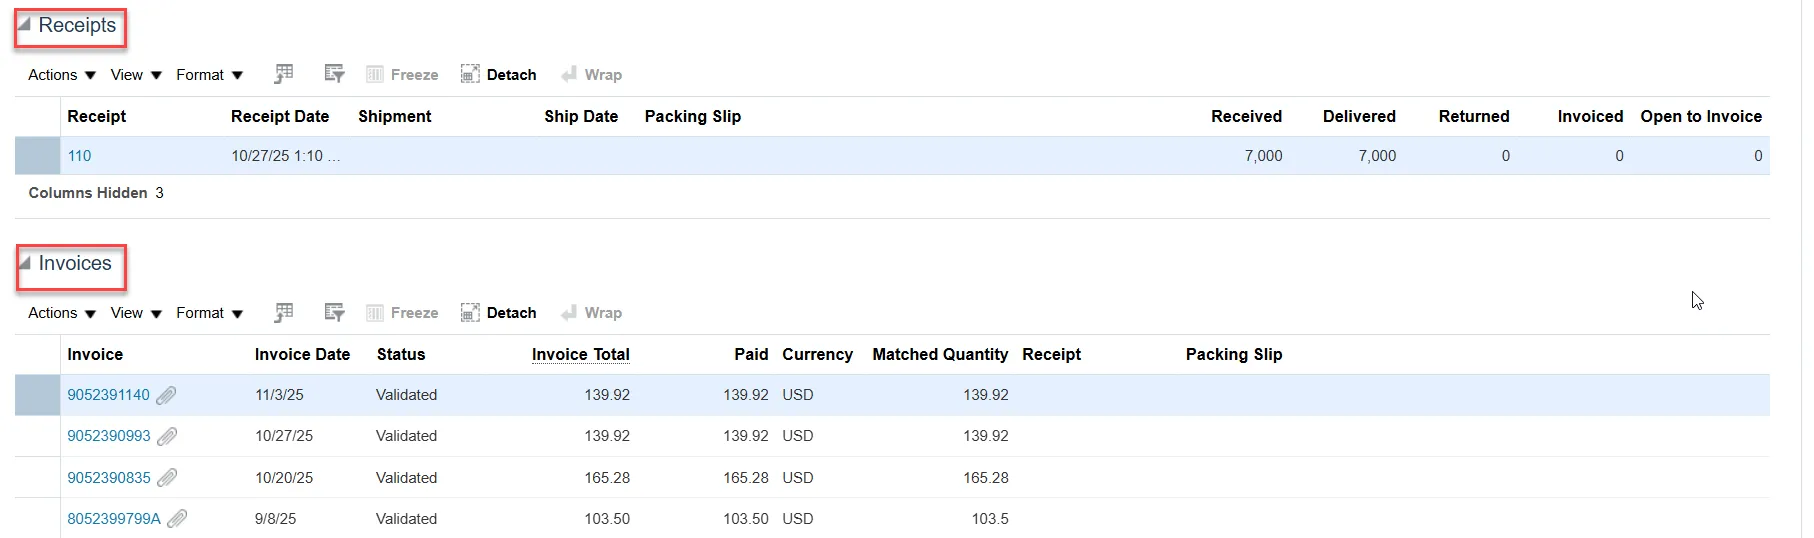Open attachment paperclip for invoice 9052390993
Image resolution: width=1814 pixels, height=538 pixels.
tap(168, 436)
